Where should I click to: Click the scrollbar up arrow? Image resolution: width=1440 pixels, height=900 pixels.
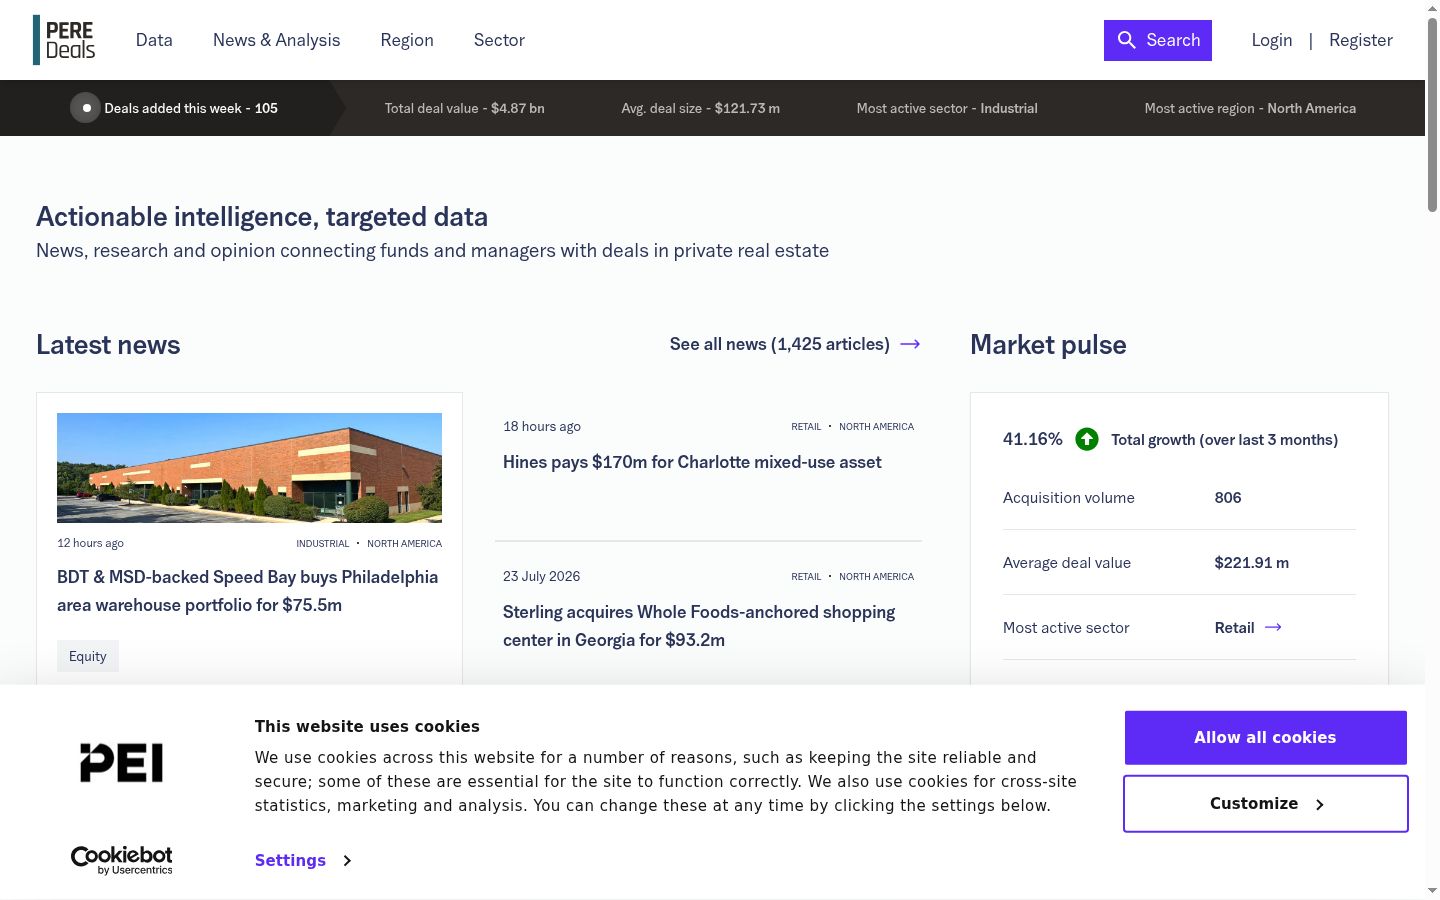(1432, 8)
